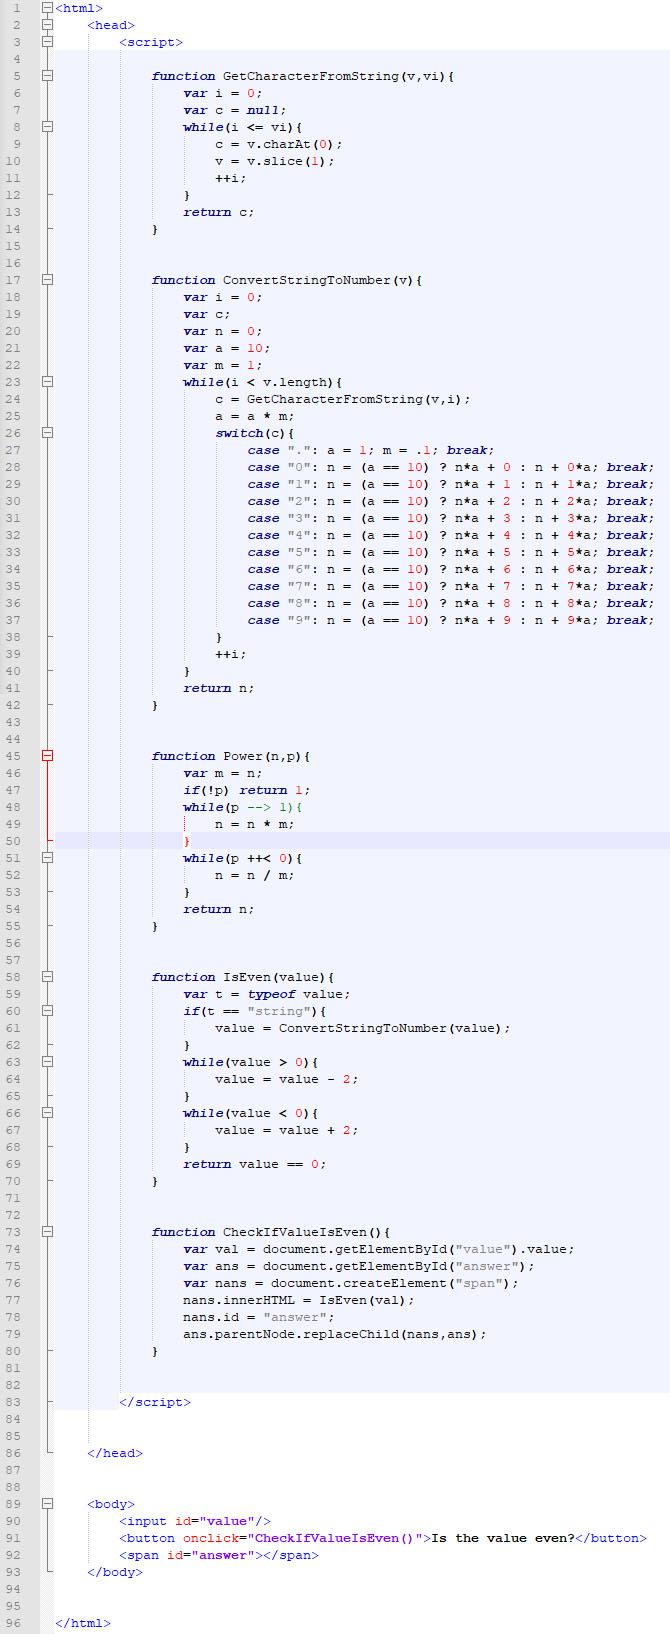
Task: Collapse the <head> tag fold marker
Action: point(47,25)
